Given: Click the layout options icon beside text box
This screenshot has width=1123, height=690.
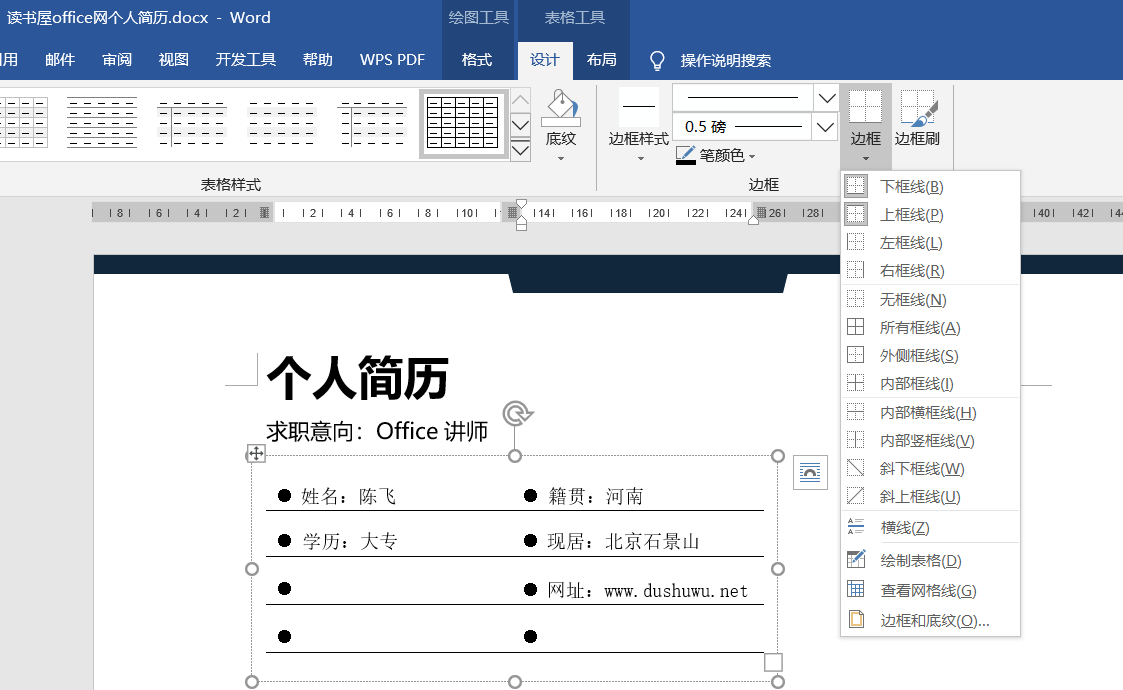Looking at the screenshot, I should tap(810, 472).
